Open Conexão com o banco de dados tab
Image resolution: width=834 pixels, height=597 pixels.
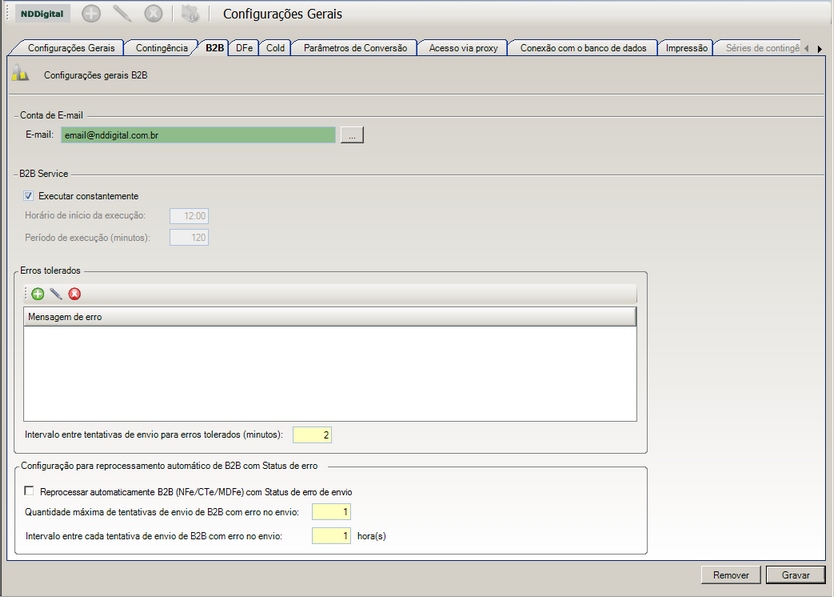coord(583,48)
